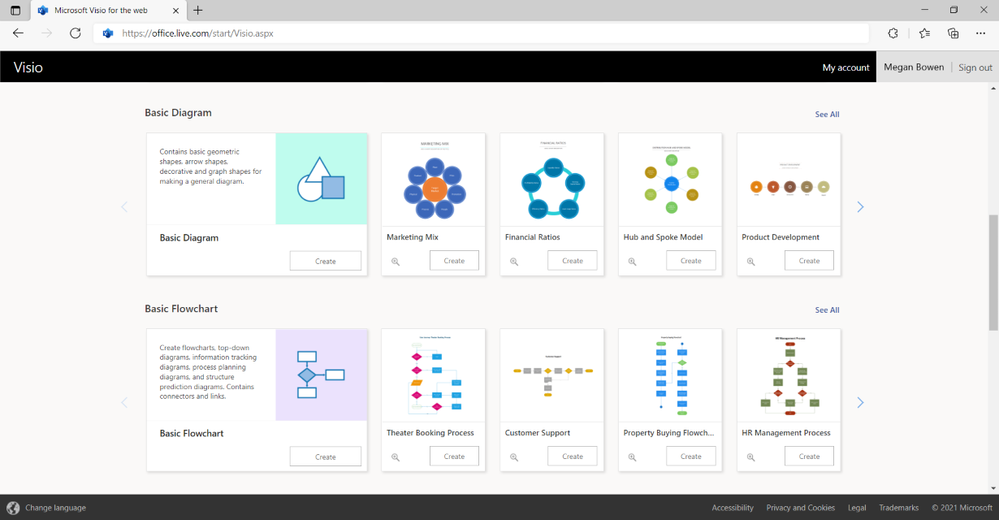This screenshot has height=520, width=999.
Task: Create a Theater Booking Process flowchart
Action: pos(454,456)
